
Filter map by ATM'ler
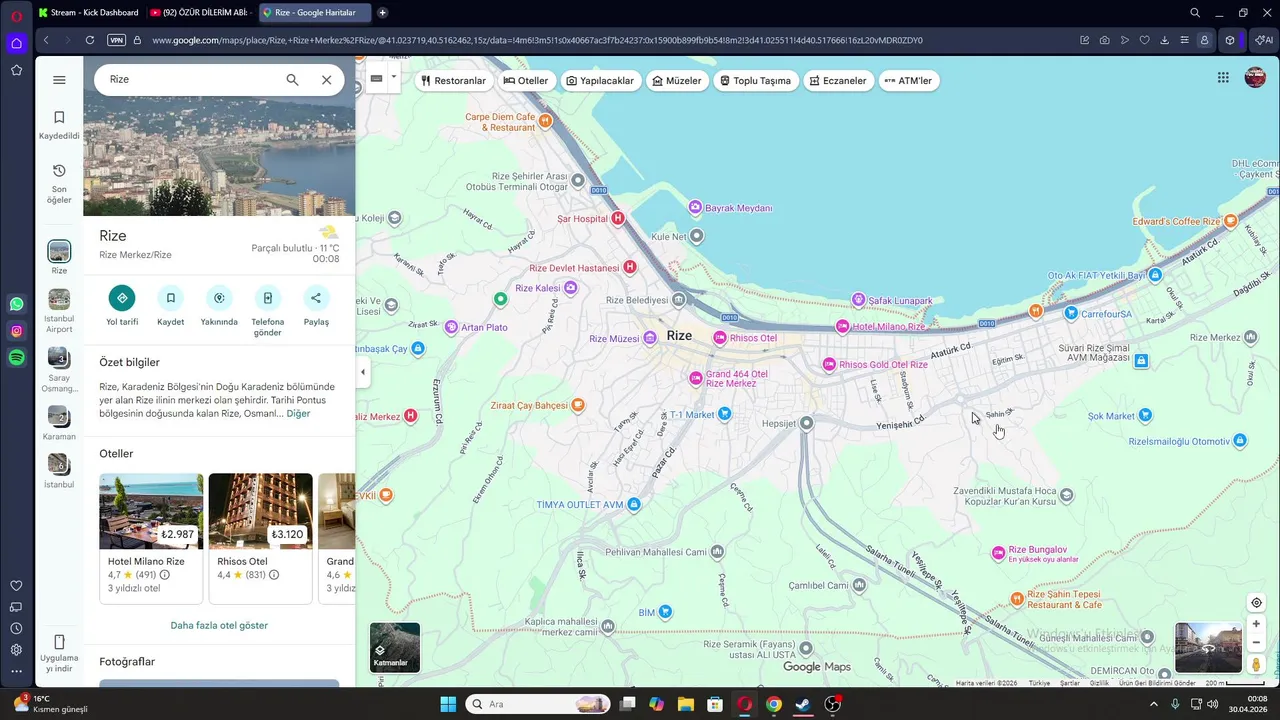coord(908,81)
